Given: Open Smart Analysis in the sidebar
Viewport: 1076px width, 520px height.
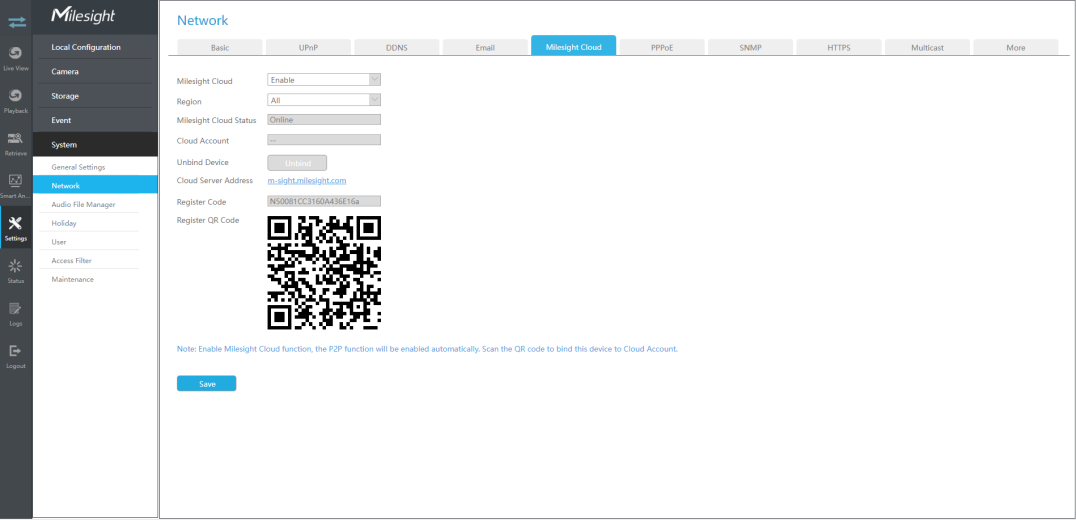Looking at the screenshot, I should [16, 185].
